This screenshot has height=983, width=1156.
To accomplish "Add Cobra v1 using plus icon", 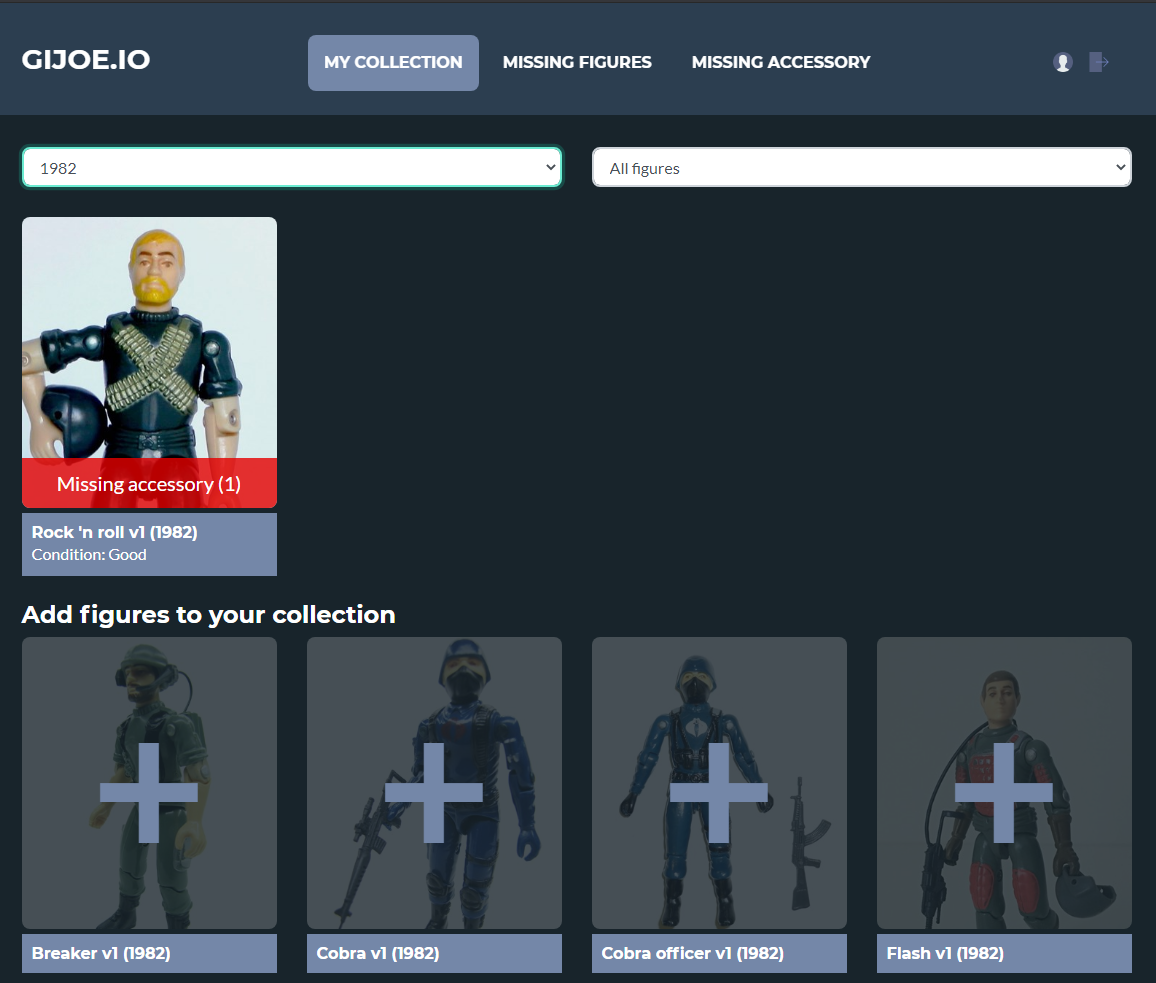I will (434, 793).
